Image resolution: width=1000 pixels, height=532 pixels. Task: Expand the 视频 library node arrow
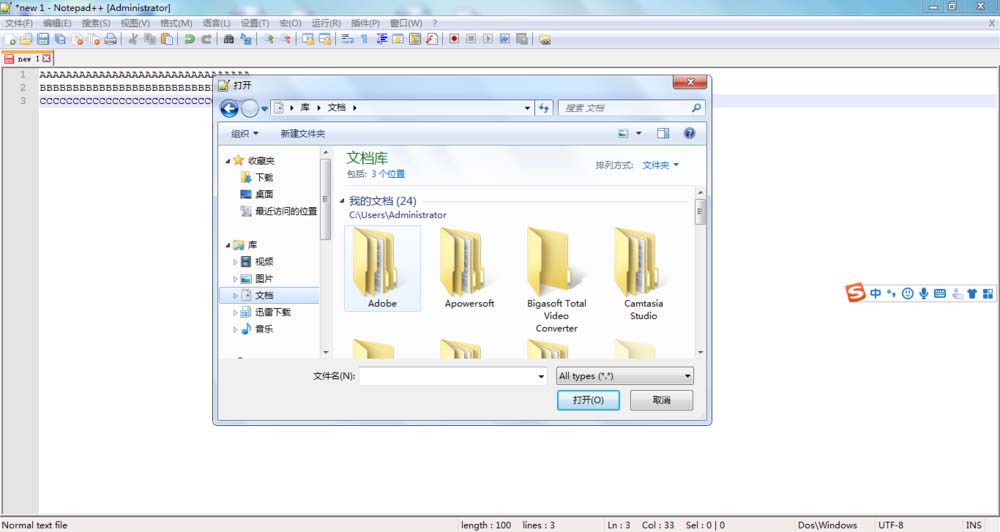tap(235, 262)
